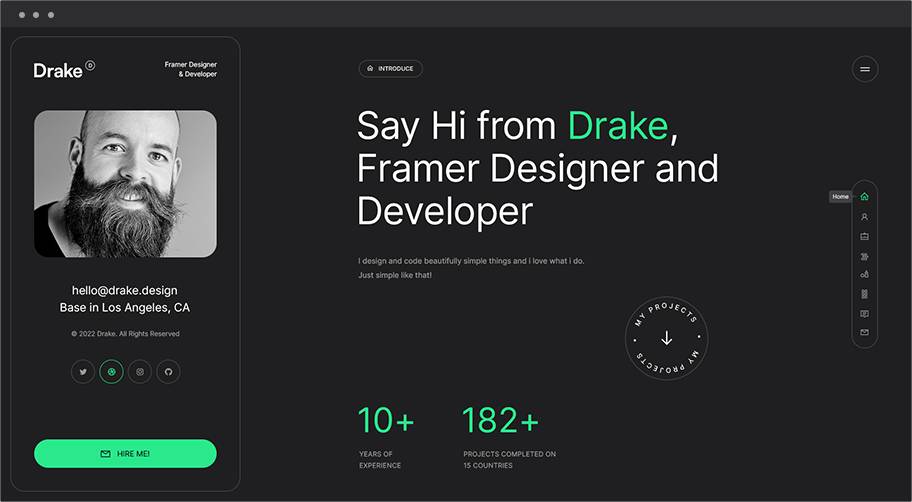Viewport: 912px width, 502px height.
Task: Click the briefcase icon in side navigation
Action: (x=864, y=236)
